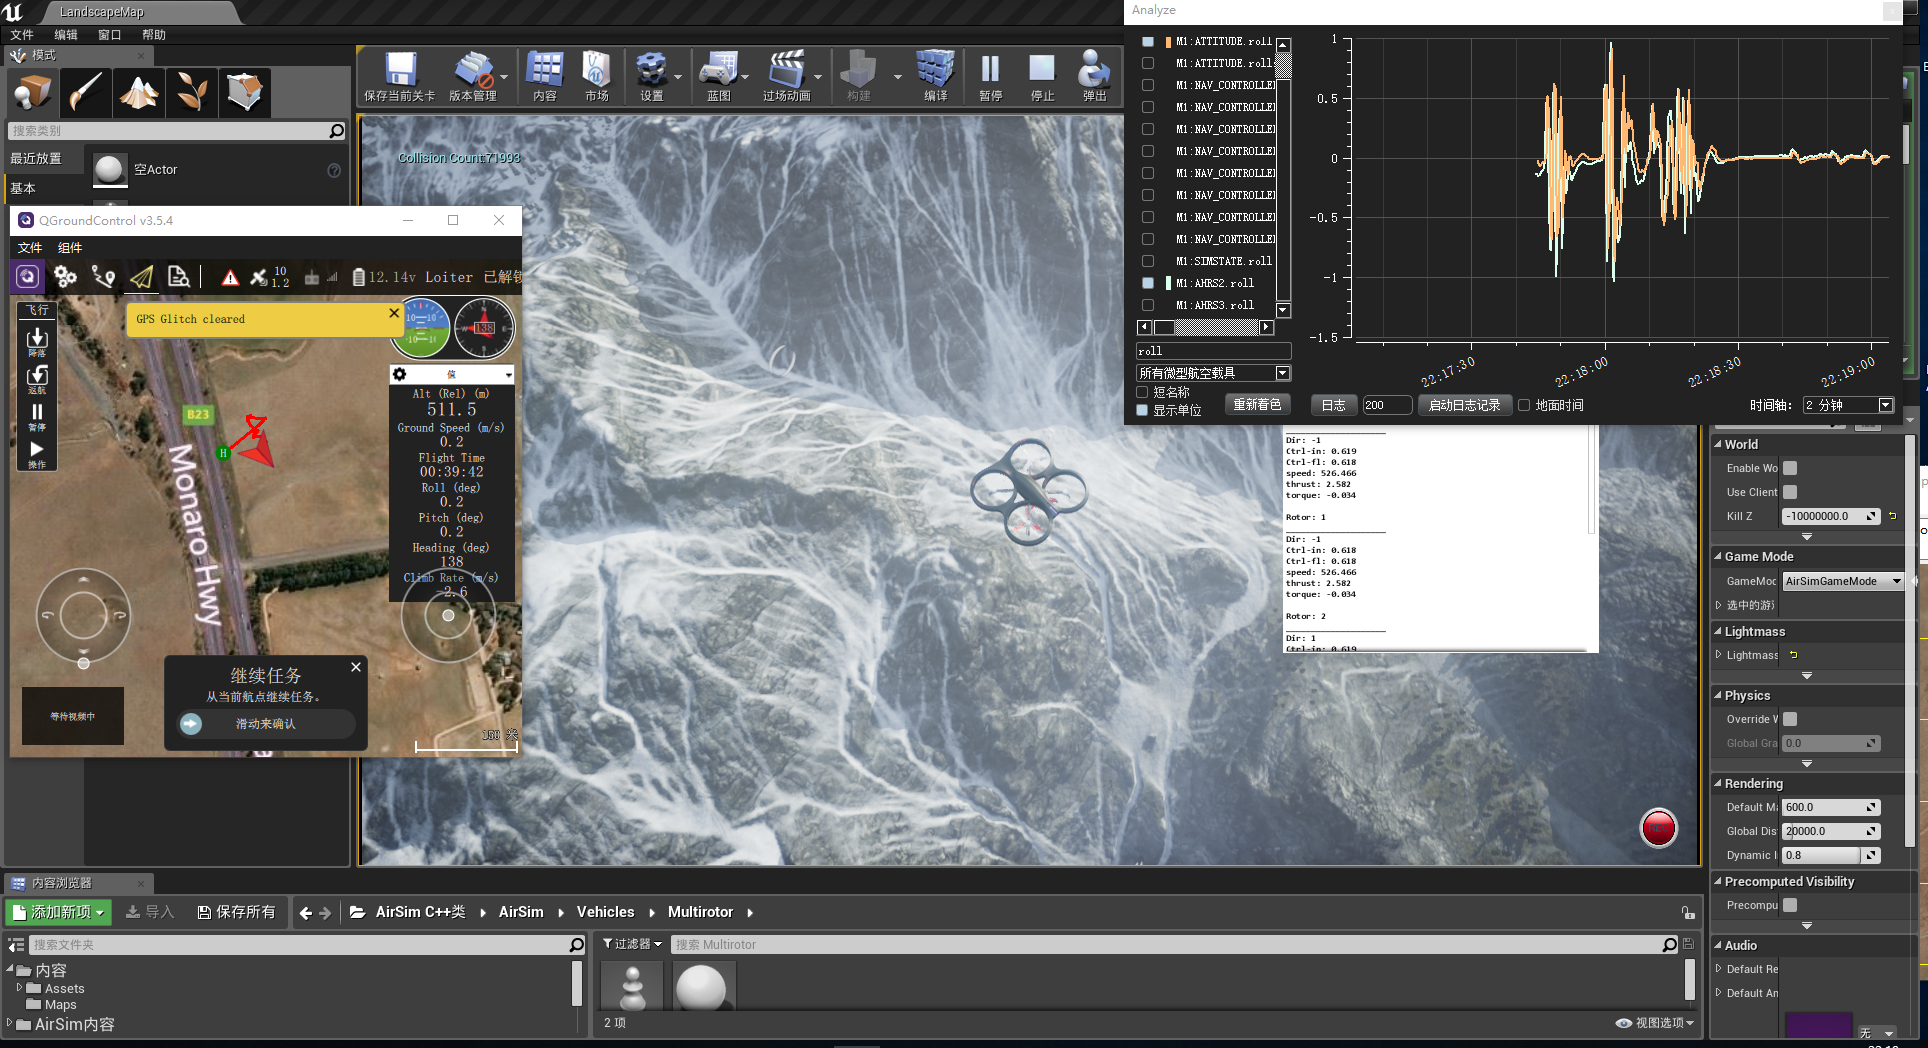1928x1048 pixels.
Task: Change the time axis 2 分钟 dropdown
Action: (x=1848, y=405)
